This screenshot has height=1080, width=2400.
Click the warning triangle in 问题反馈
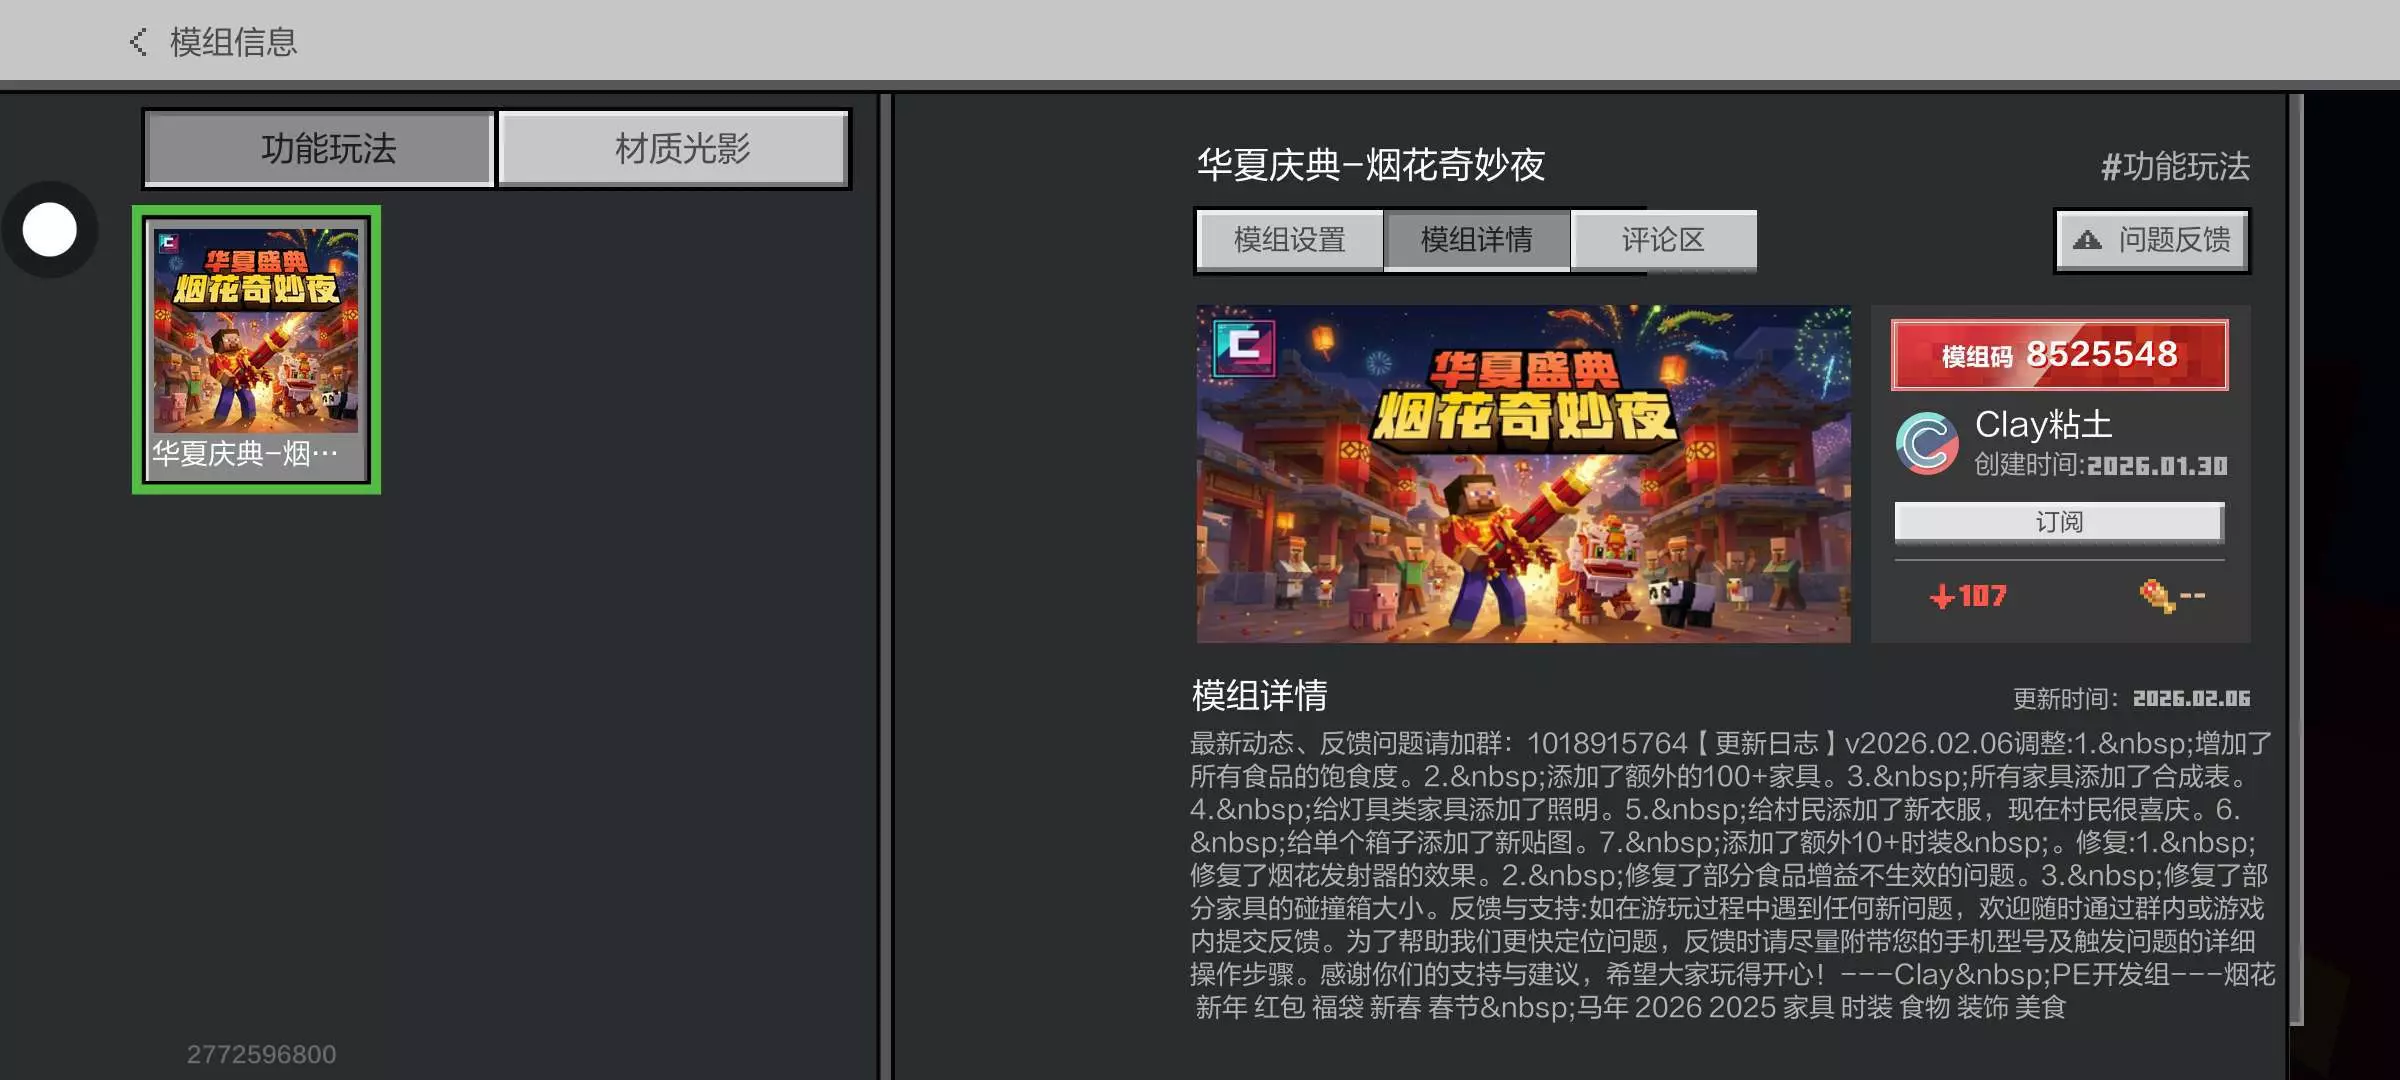point(2087,240)
